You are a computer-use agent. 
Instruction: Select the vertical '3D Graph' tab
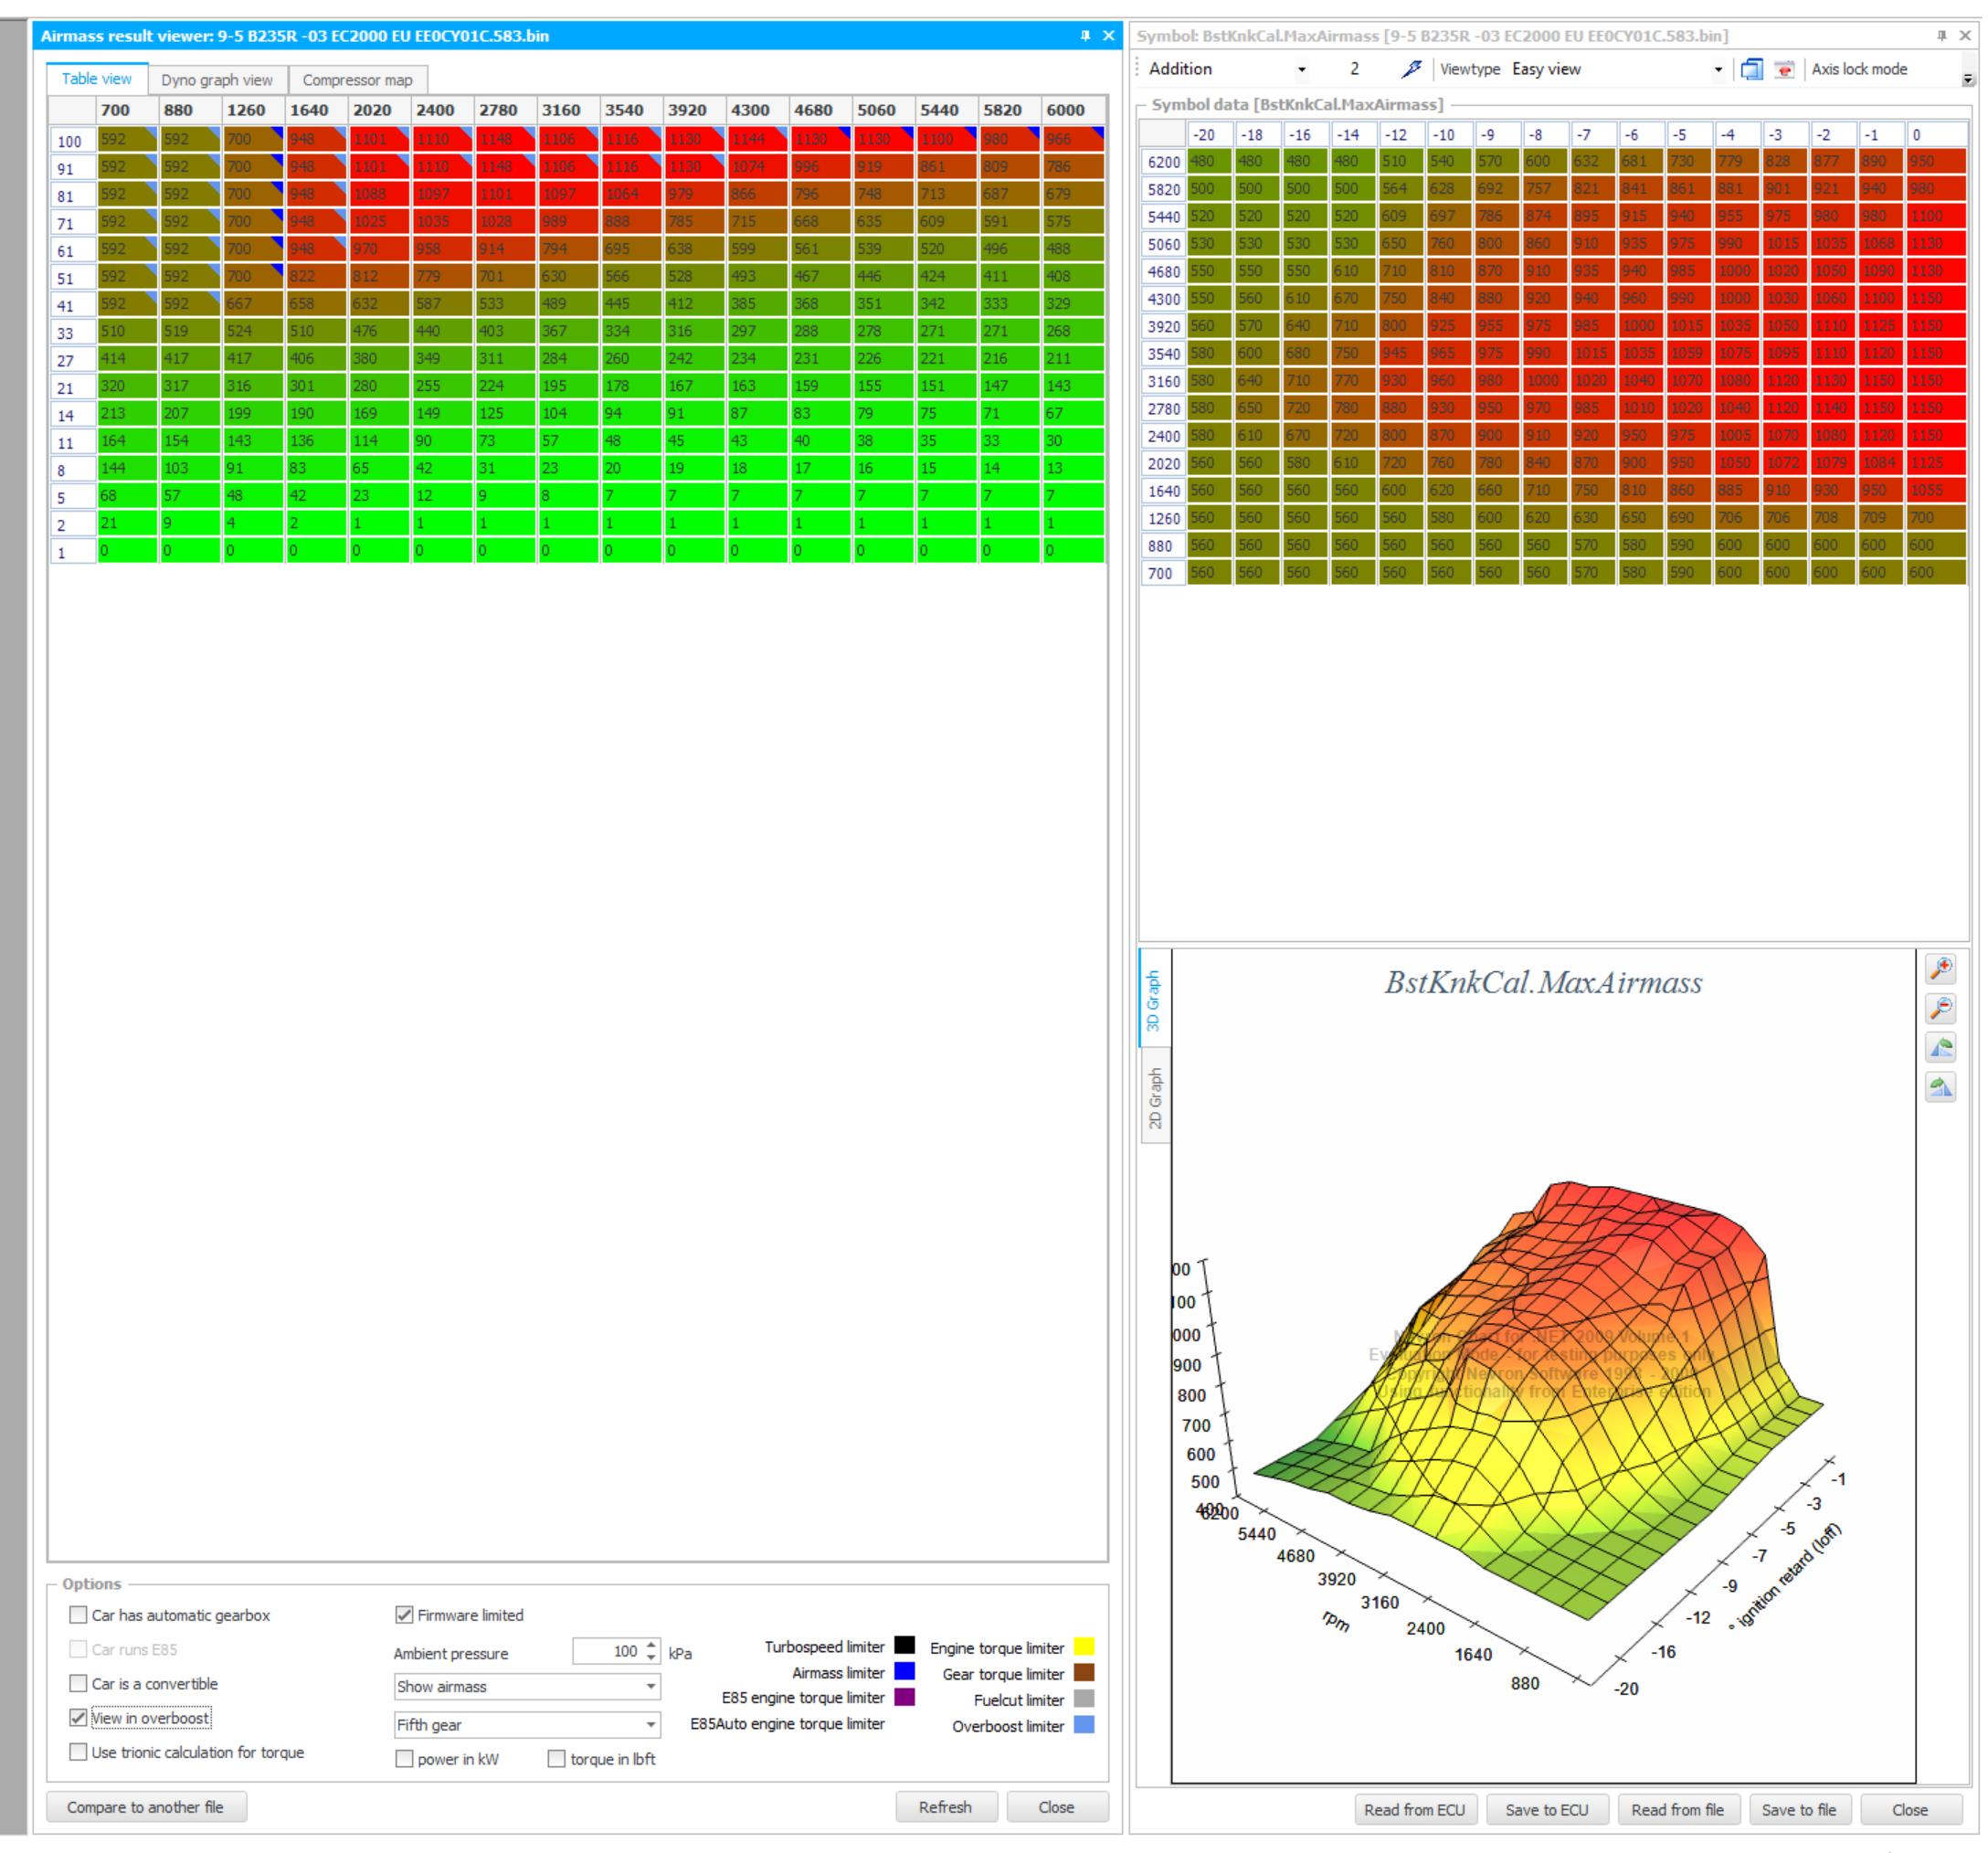pyautogui.click(x=1154, y=1000)
